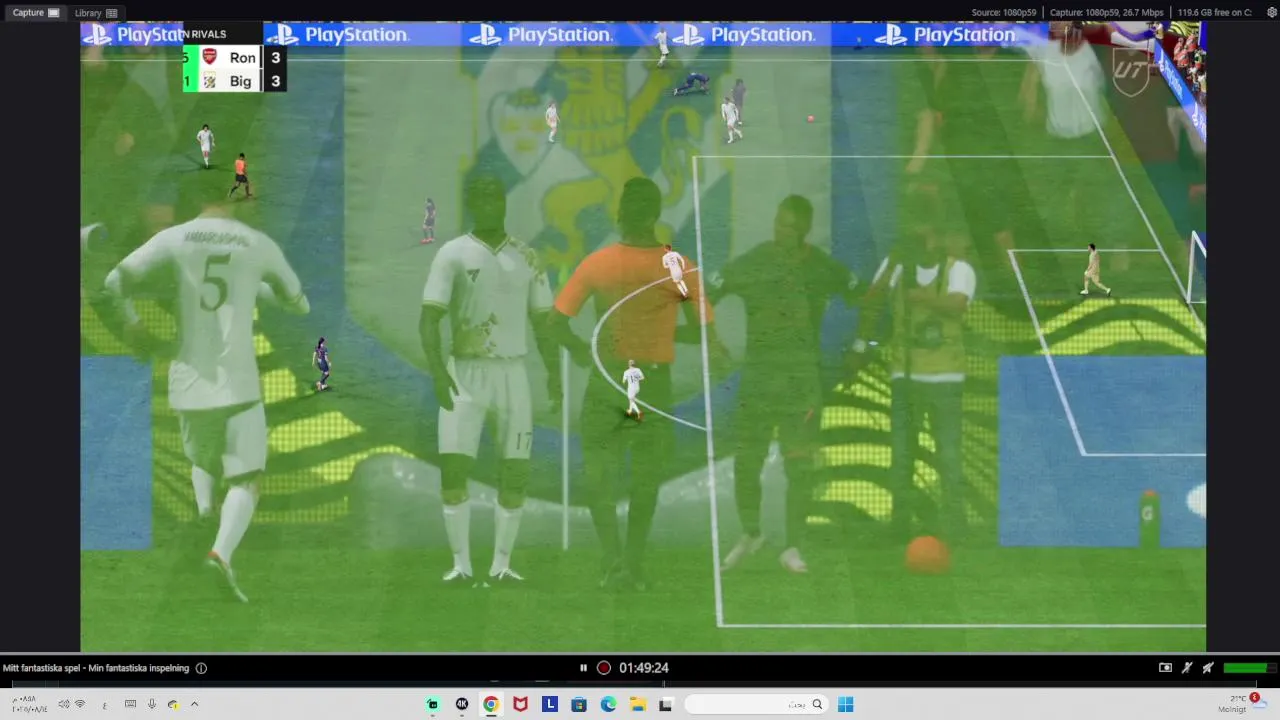Click the microphone tray icon
Viewport: 1280px width, 720px height.
152,704
